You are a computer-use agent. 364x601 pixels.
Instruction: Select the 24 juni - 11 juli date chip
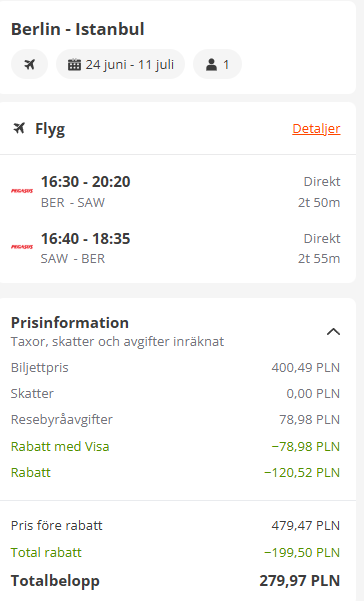[x=120, y=64]
